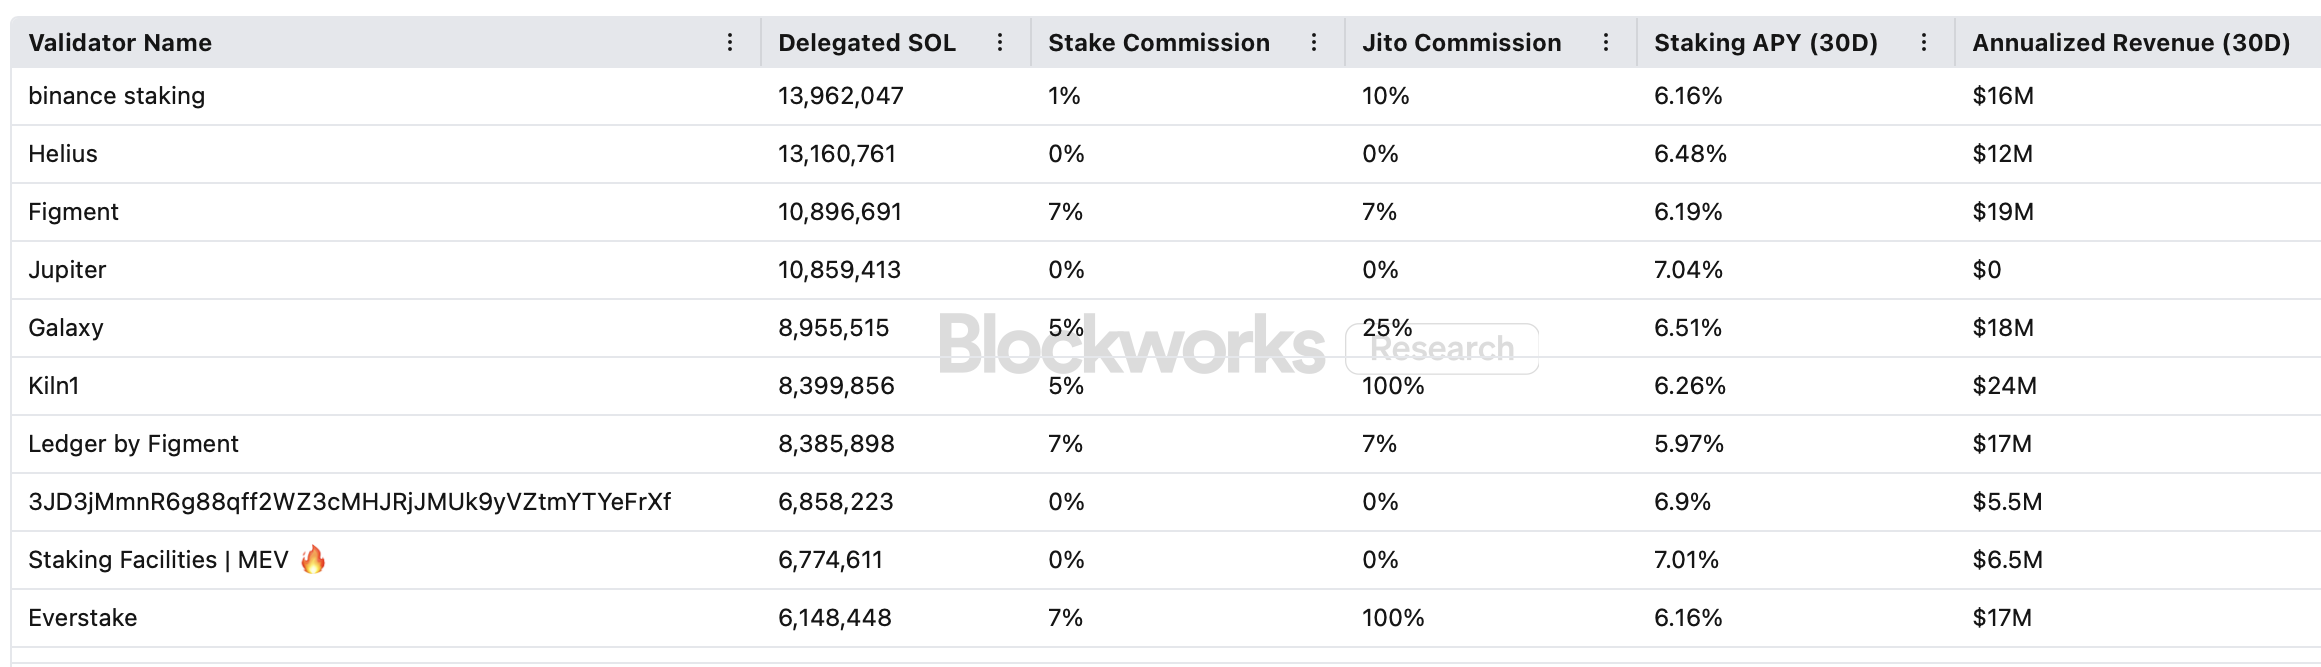Screen dimensions: 2321x667
Task: Select the Kiln1 validator entry
Action: point(54,386)
